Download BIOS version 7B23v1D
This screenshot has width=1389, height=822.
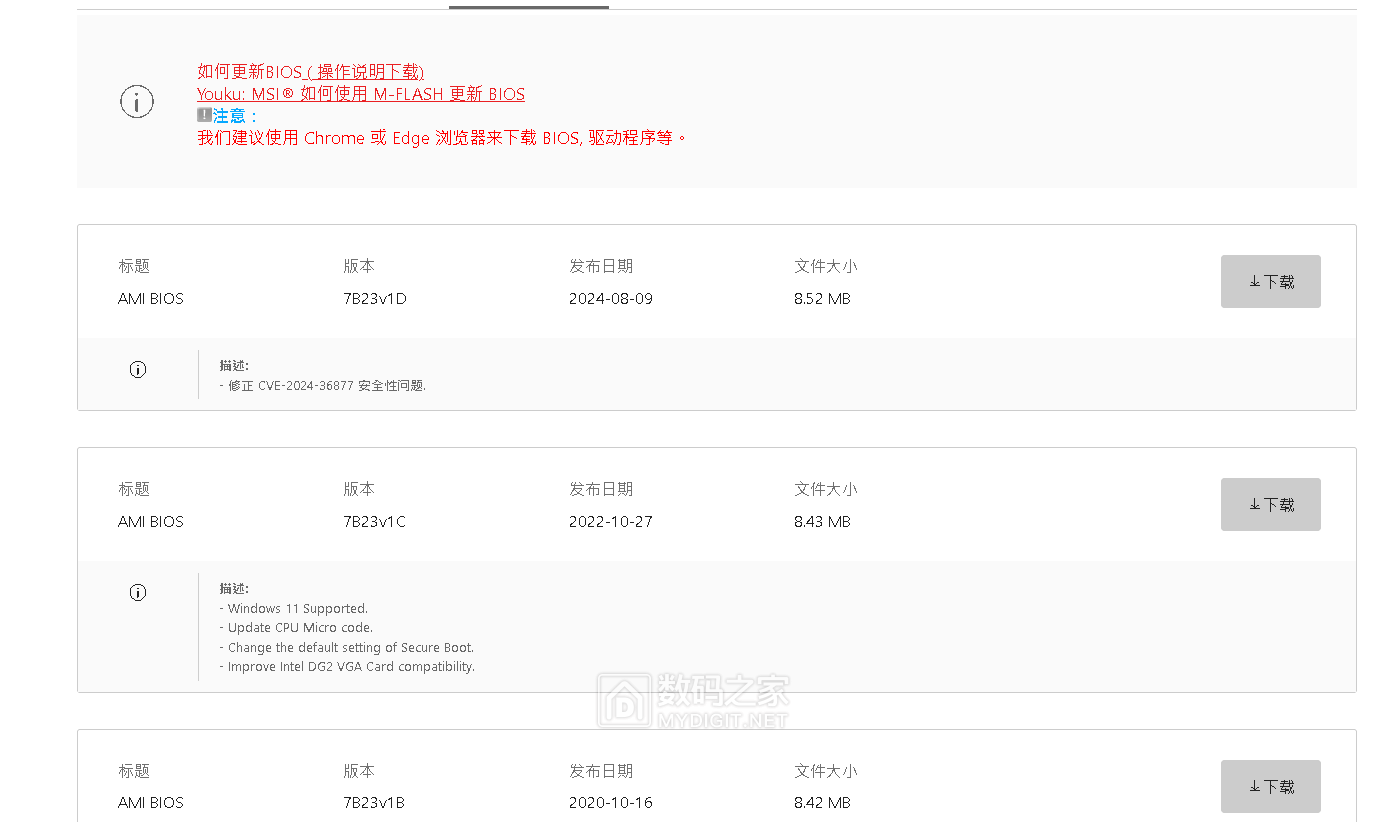(1270, 282)
